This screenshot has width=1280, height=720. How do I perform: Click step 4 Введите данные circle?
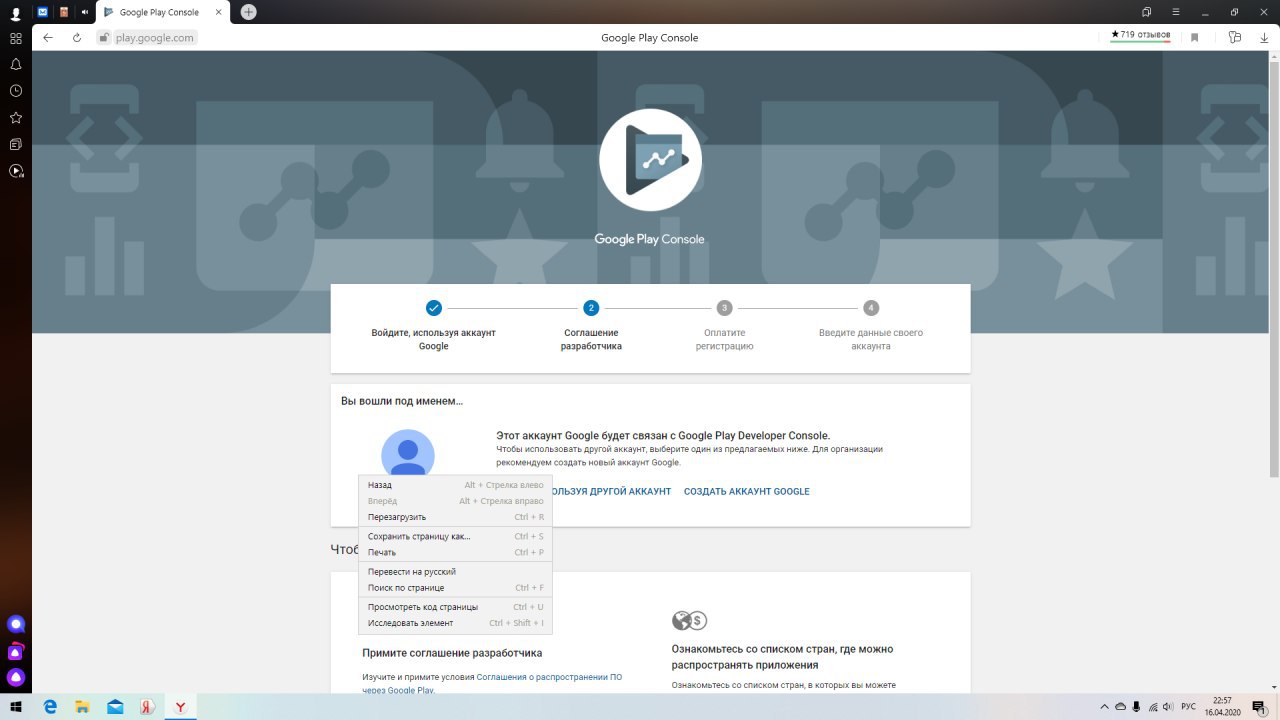coord(871,308)
